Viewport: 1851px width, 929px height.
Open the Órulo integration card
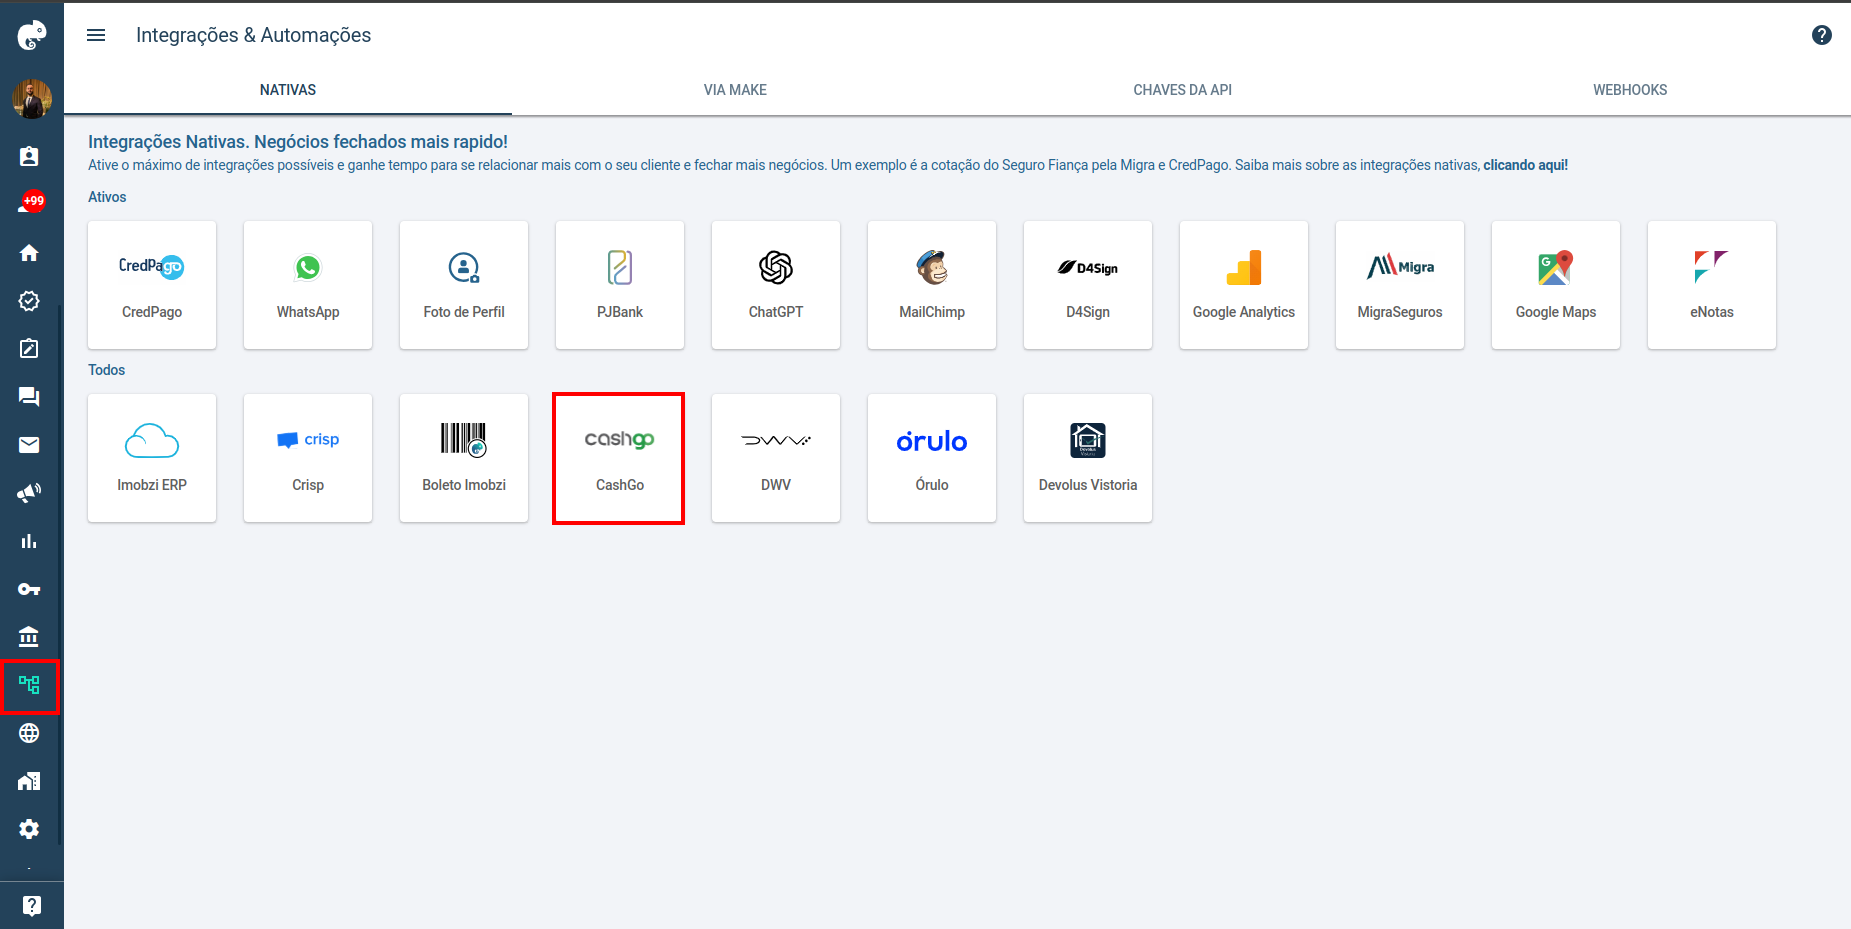click(932, 458)
